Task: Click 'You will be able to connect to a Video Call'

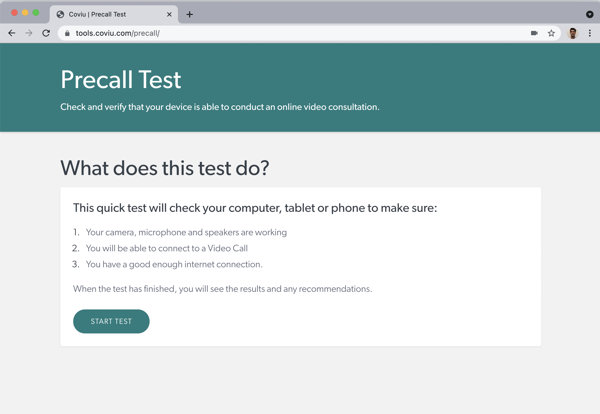Action: click(x=167, y=248)
